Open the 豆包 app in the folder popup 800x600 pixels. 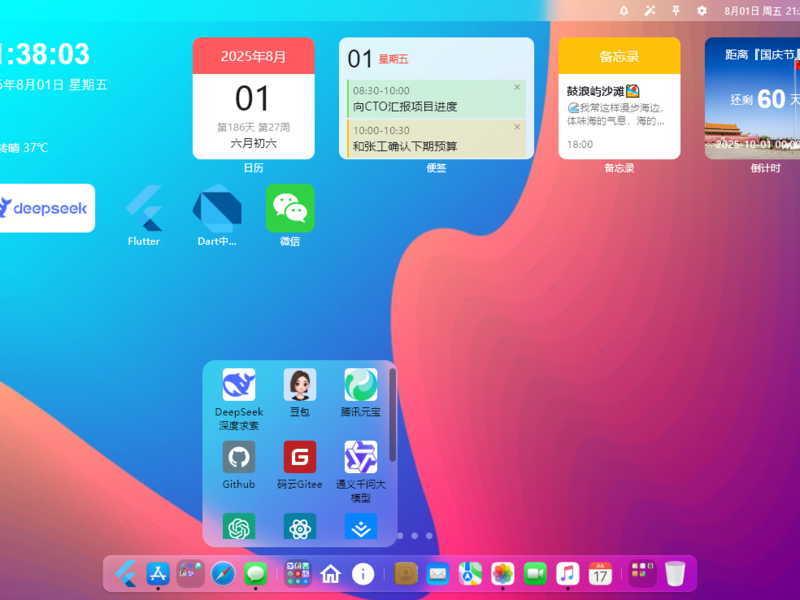(299, 385)
